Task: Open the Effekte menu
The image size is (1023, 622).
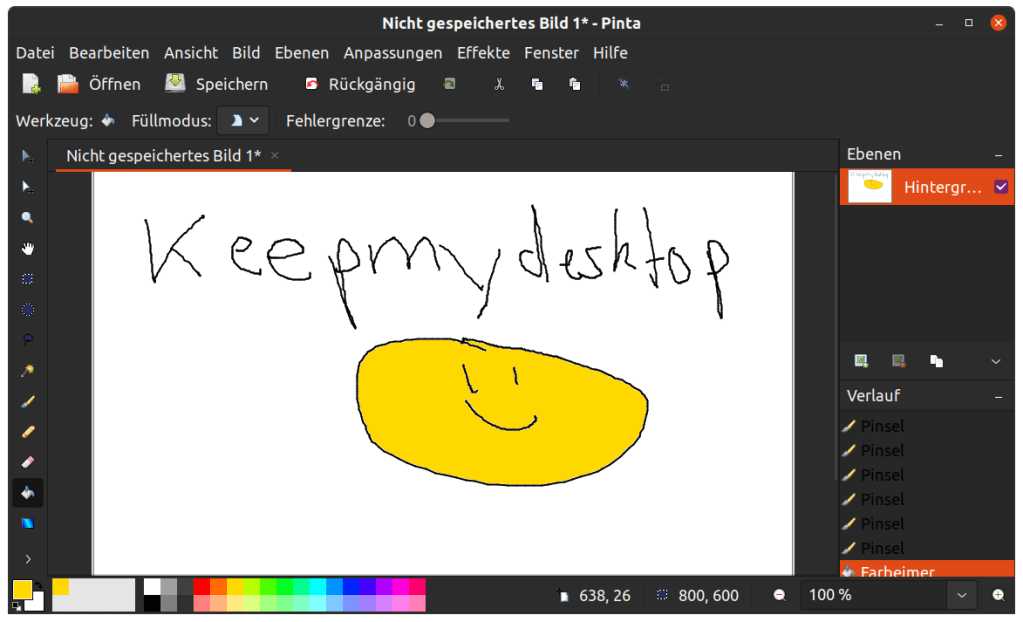Action: (x=483, y=53)
